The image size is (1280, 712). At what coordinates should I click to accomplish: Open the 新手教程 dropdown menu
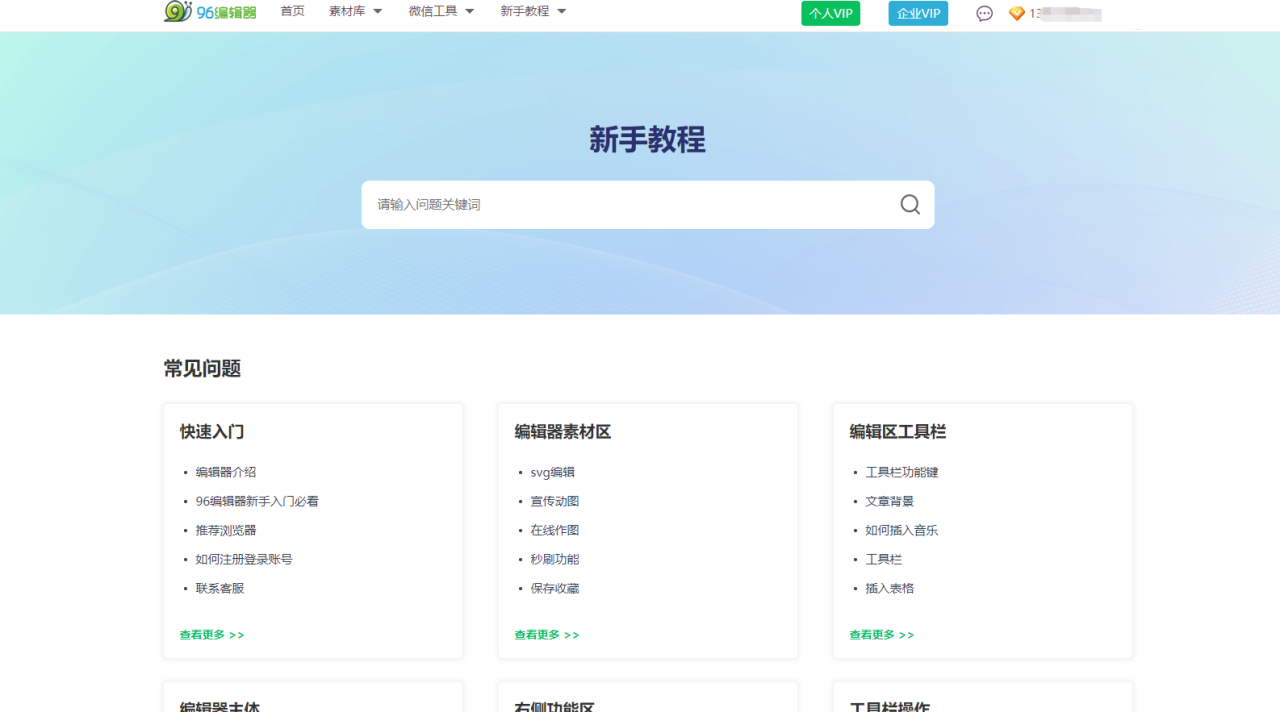click(x=533, y=12)
